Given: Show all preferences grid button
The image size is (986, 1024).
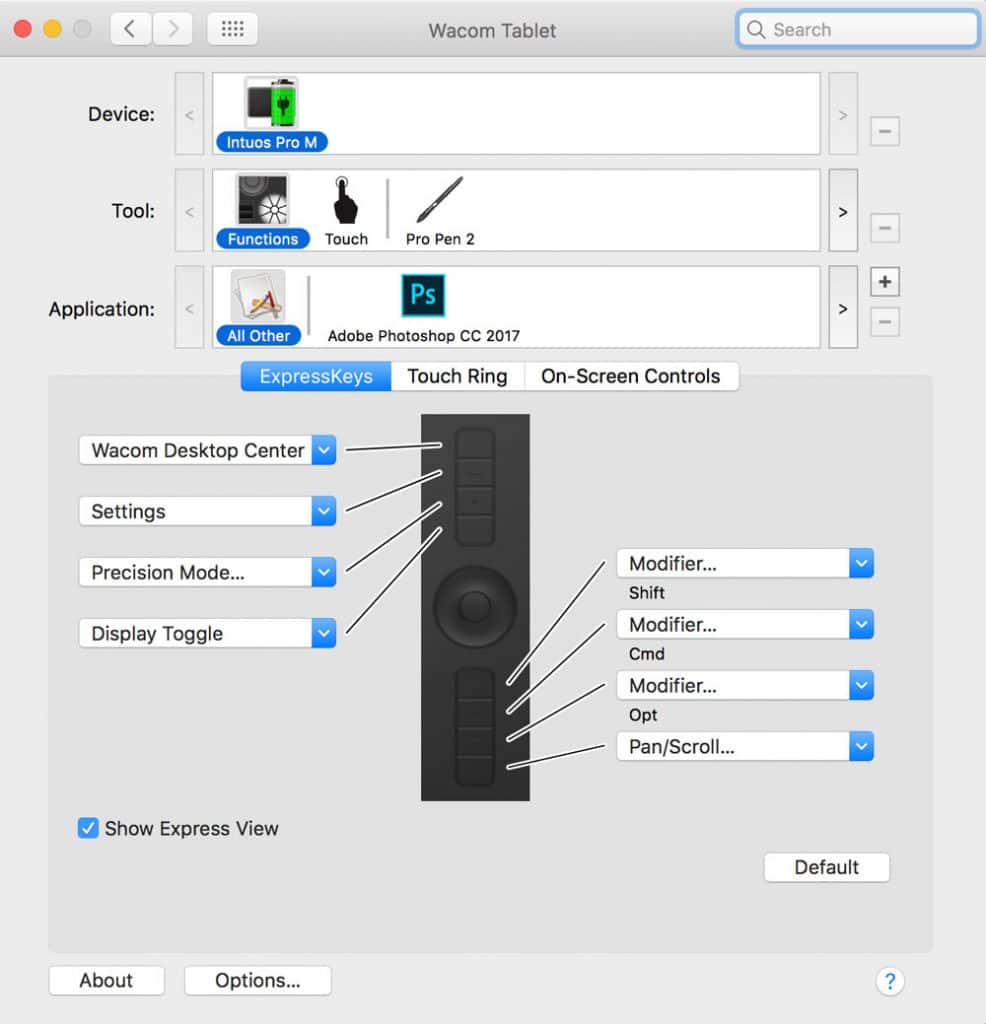Looking at the screenshot, I should coord(232,29).
